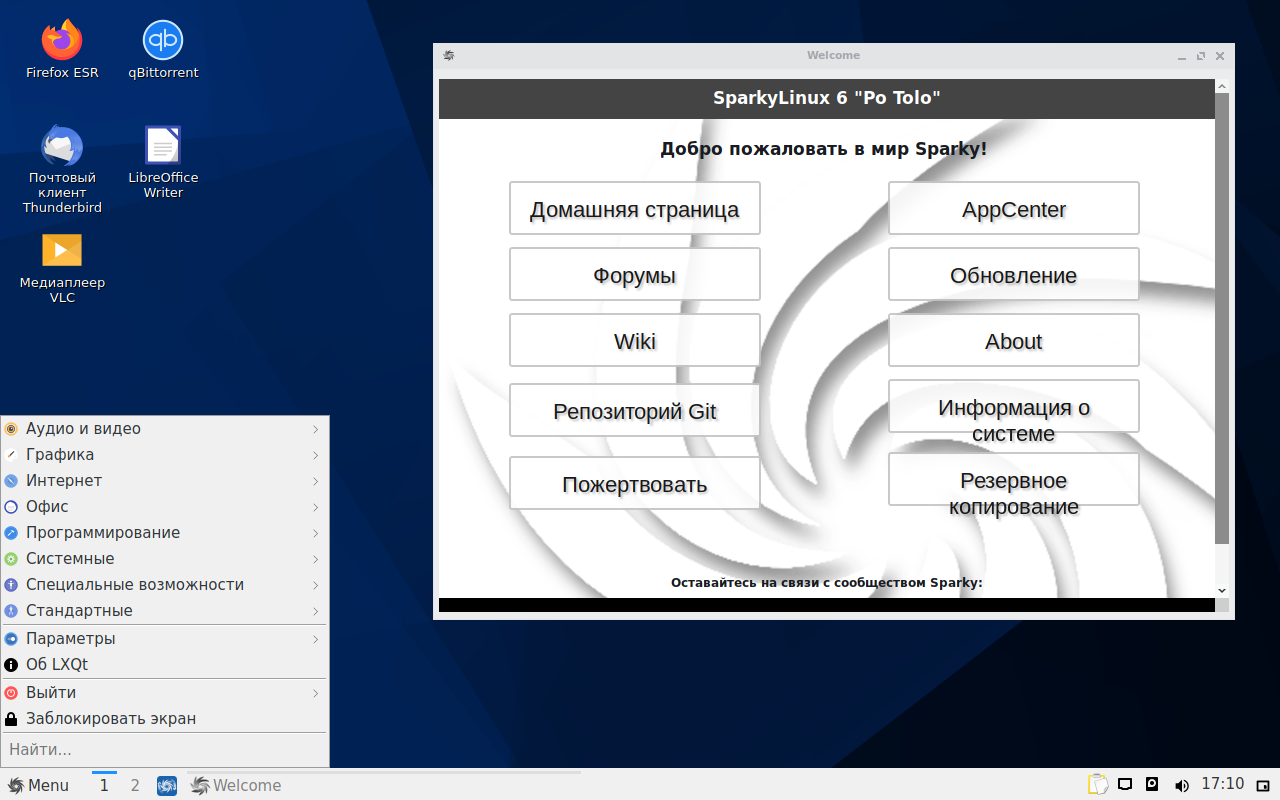Image resolution: width=1280 pixels, height=800 pixels.
Task: Click the tray icon left of the volume speaker
Action: (1152, 785)
